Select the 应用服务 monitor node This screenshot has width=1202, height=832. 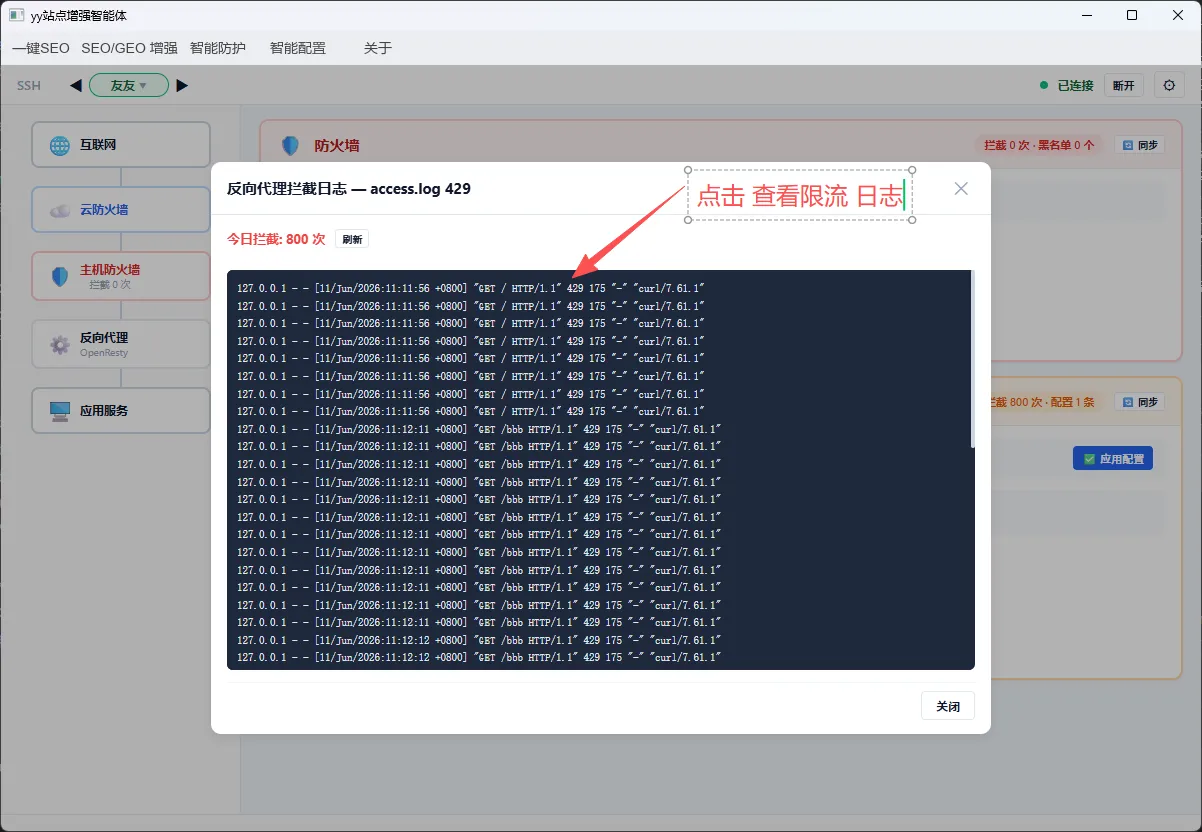[121, 411]
